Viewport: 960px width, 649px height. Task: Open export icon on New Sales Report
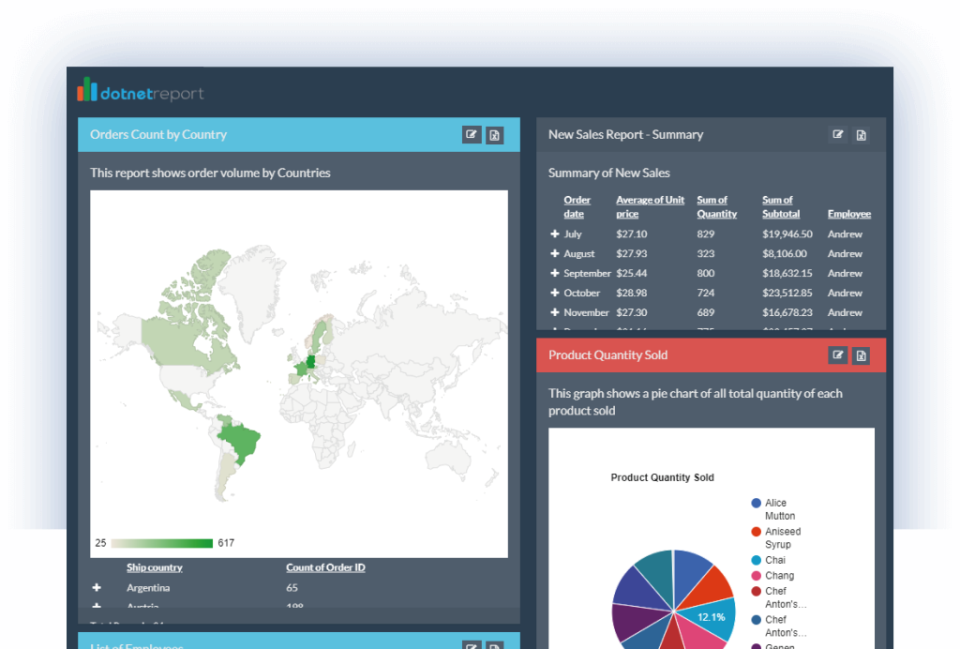861,134
